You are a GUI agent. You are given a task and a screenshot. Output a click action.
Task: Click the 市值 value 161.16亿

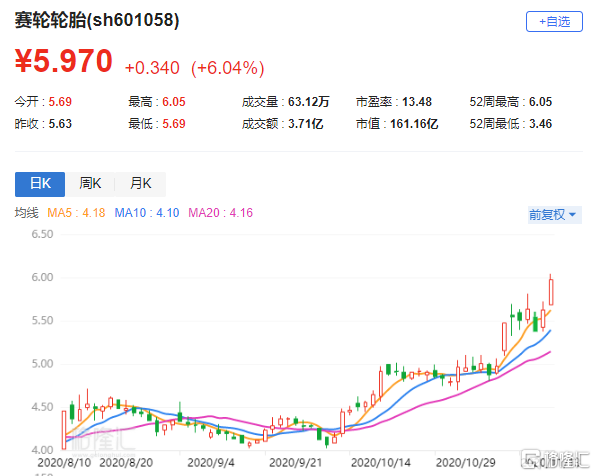(414, 124)
